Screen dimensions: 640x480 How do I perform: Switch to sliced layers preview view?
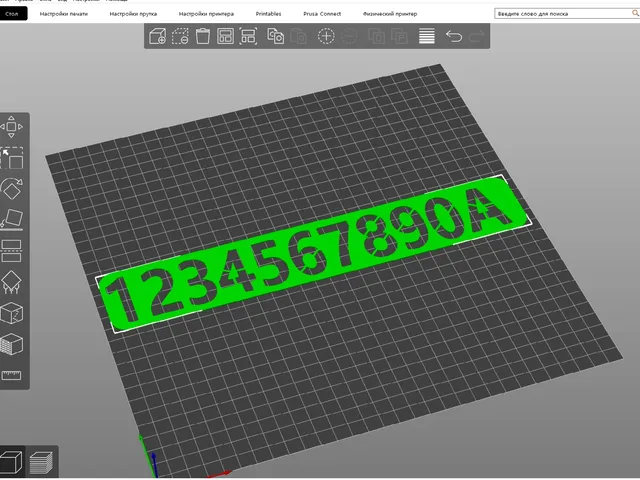click(x=41, y=462)
